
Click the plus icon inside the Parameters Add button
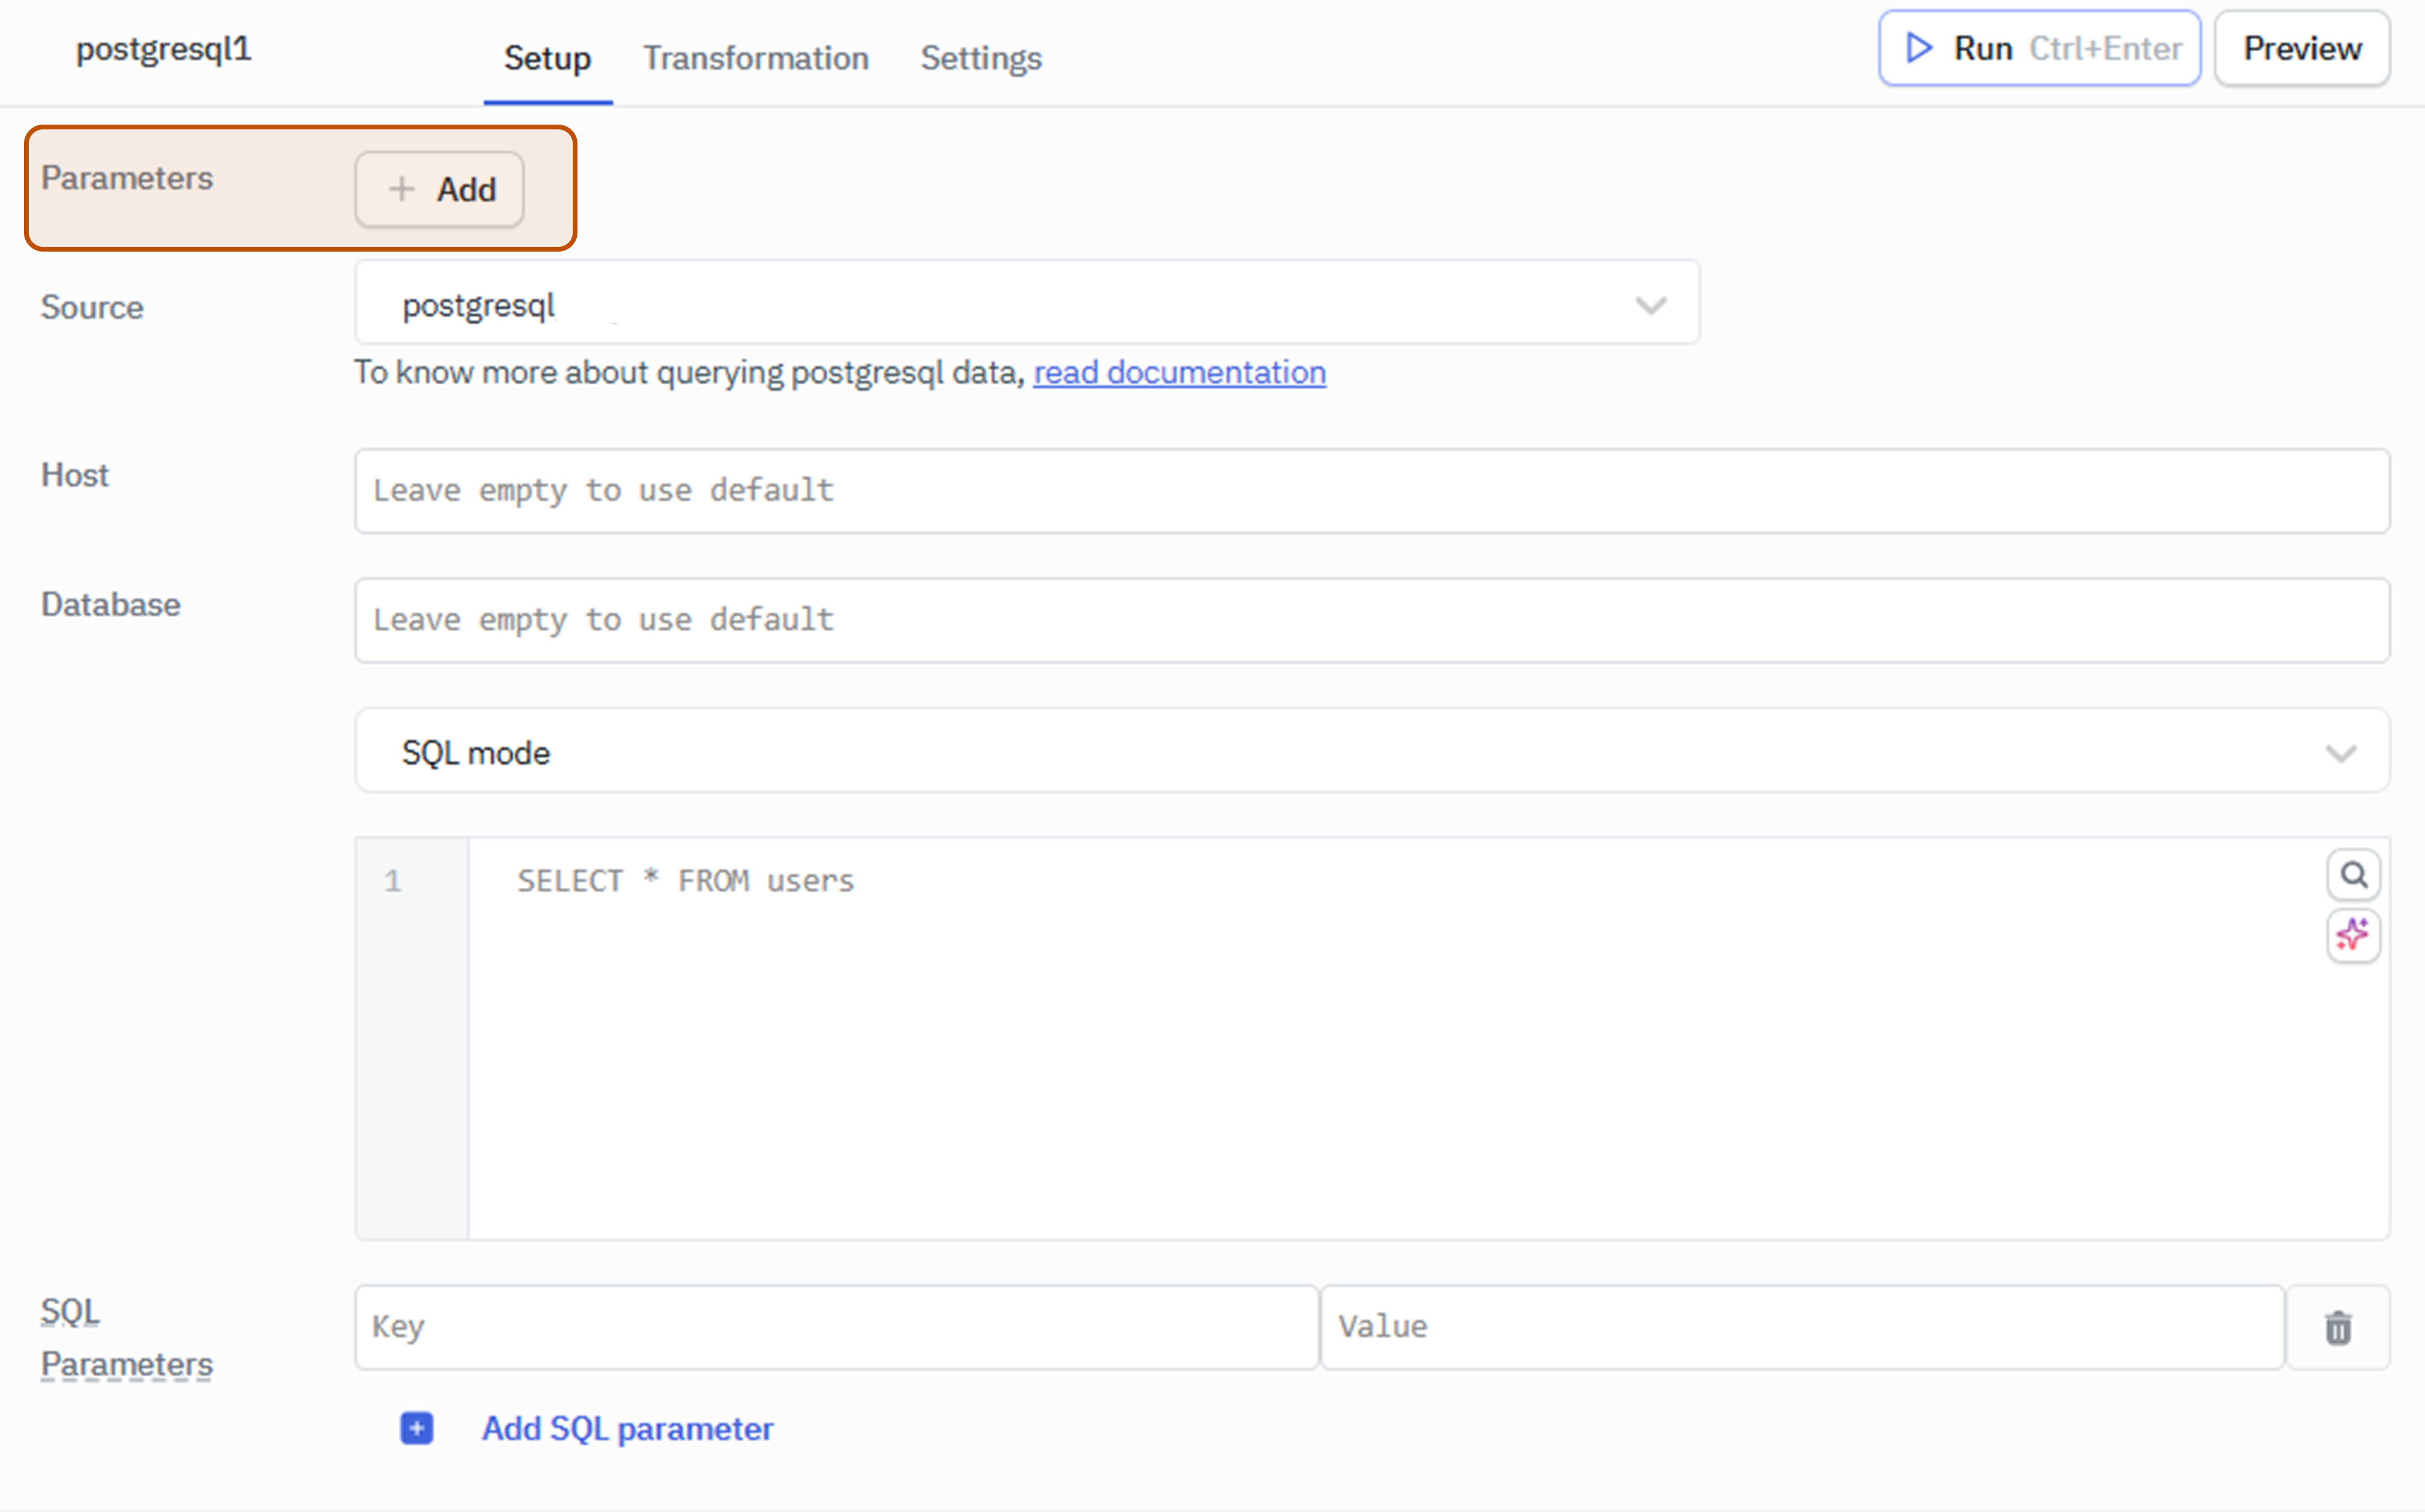point(402,189)
